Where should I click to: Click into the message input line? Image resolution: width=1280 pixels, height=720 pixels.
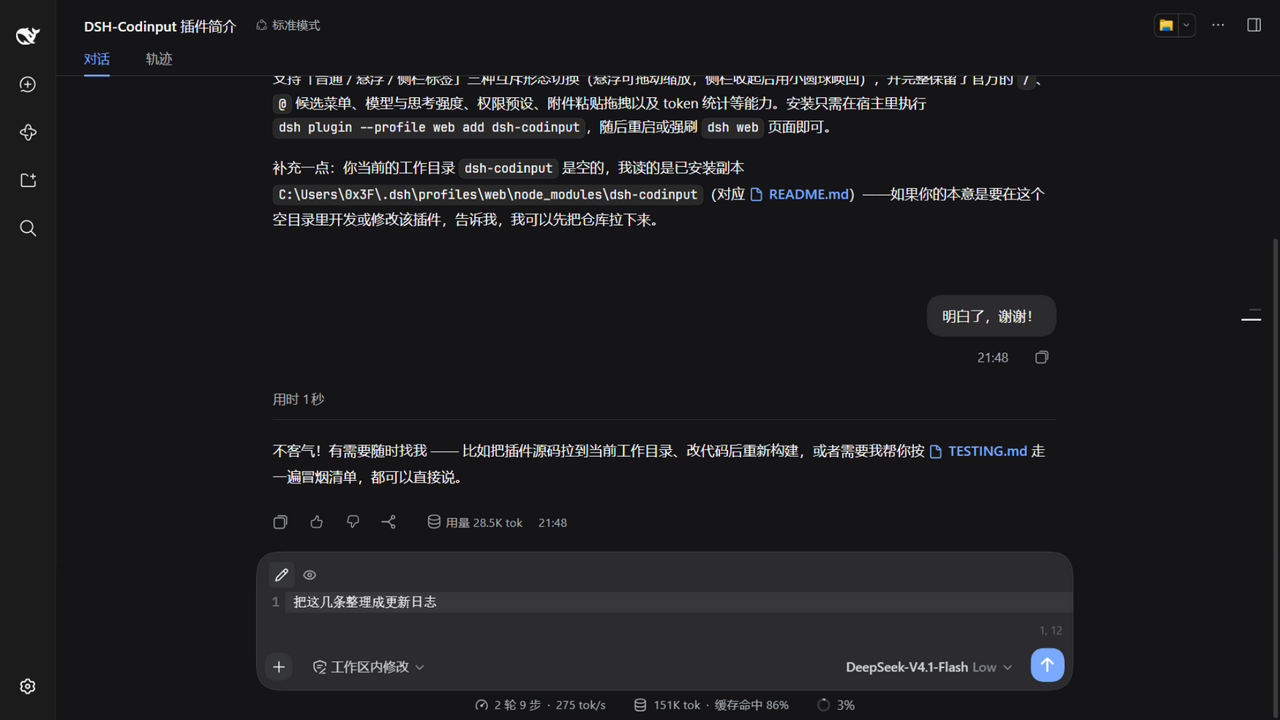click(680, 602)
